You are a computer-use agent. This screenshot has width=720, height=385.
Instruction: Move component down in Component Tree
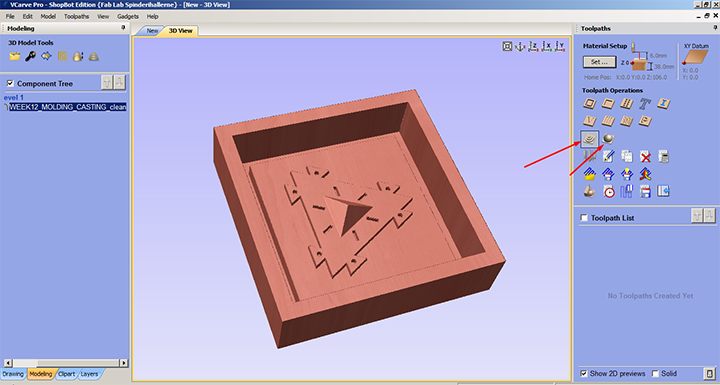[119, 83]
